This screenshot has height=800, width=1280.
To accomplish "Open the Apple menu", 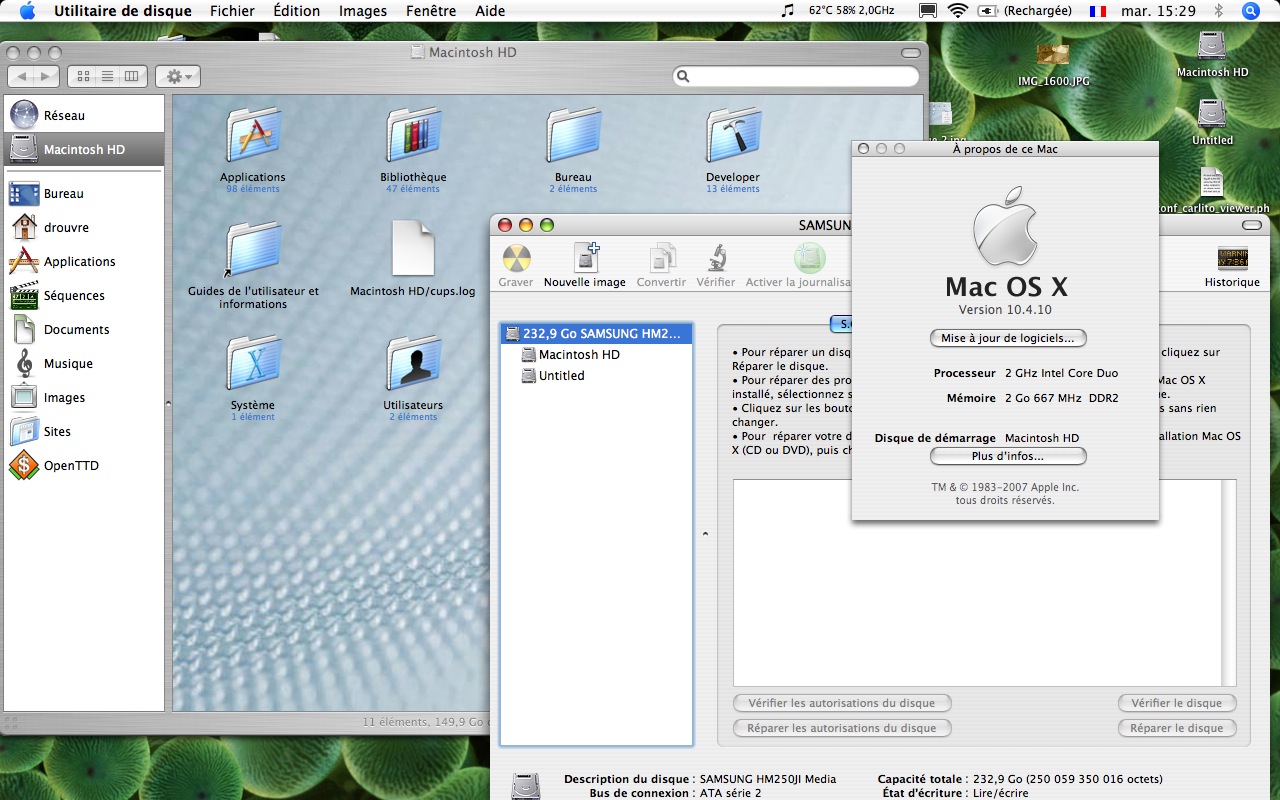I will (27, 11).
